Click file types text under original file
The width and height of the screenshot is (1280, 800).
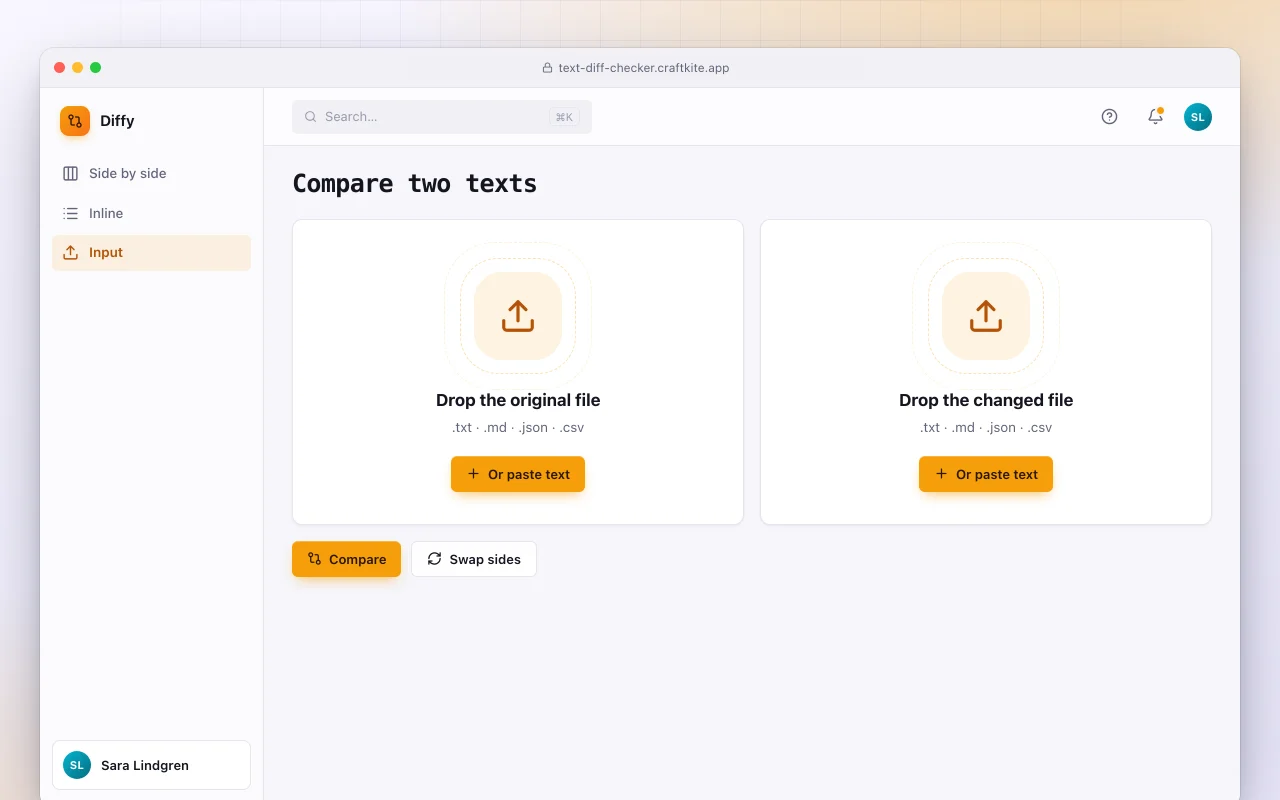518,427
